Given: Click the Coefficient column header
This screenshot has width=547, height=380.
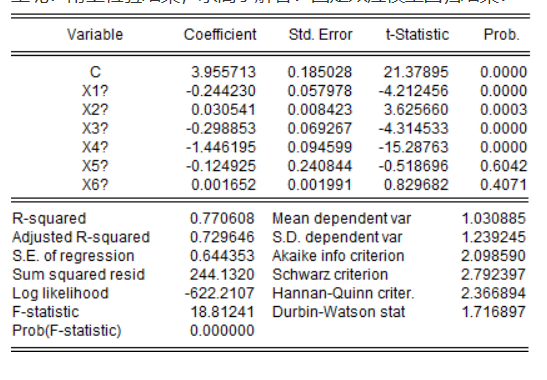Looking at the screenshot, I should 220,35.
